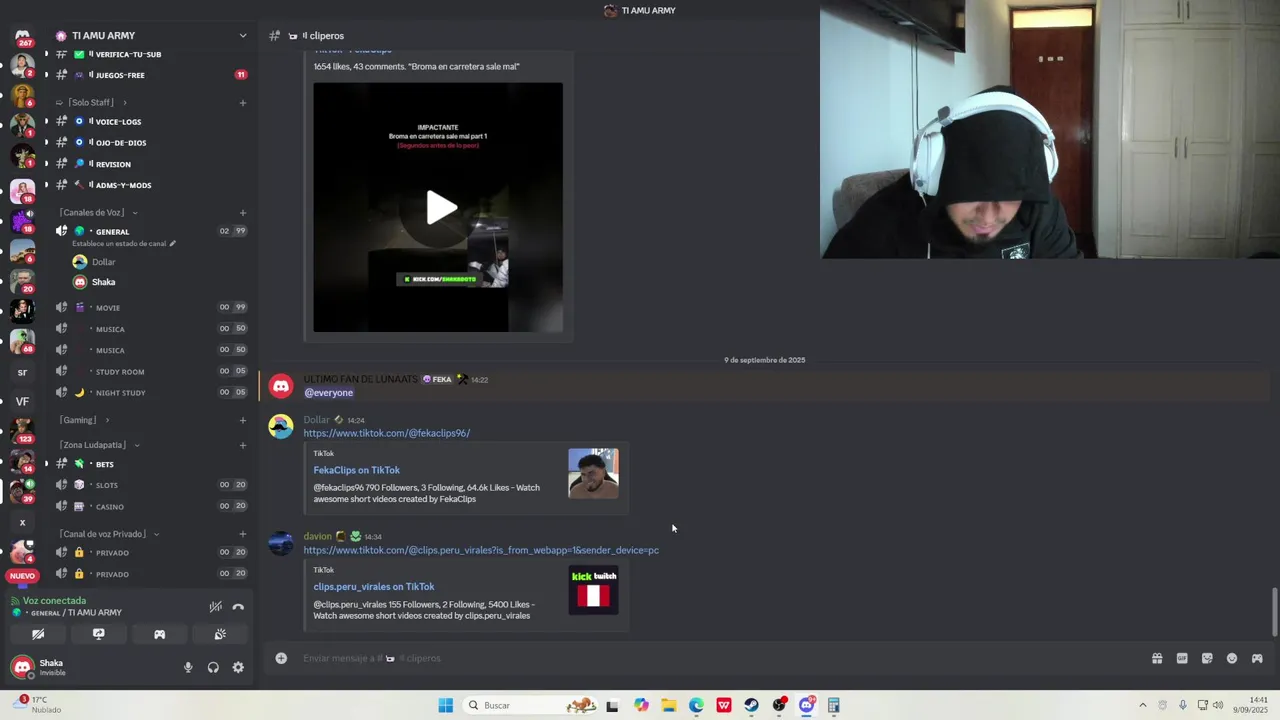
Task: Open the ADMS-Y-MODS channel
Action: (150, 185)
